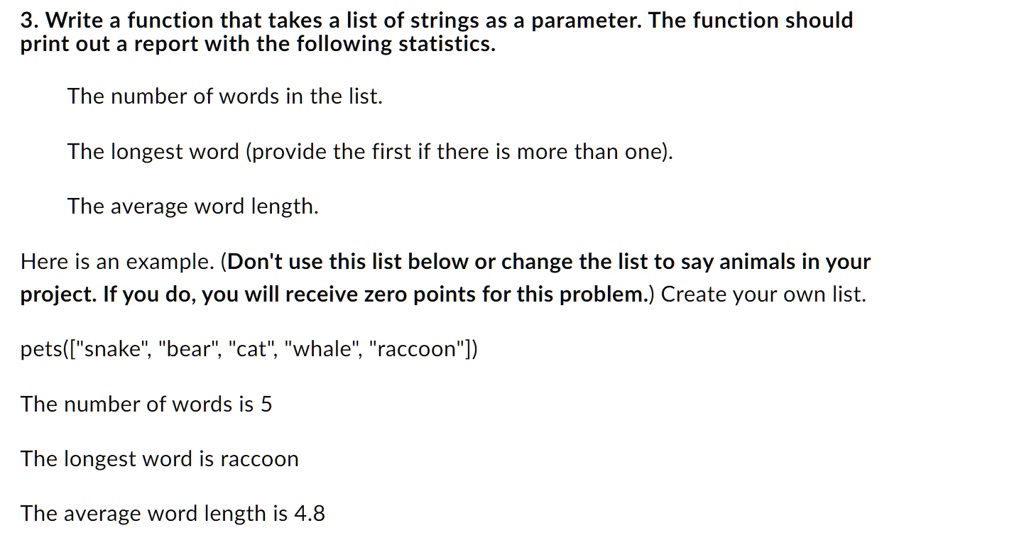Image resolution: width=1024 pixels, height=545 pixels.
Task: Click the bold warning "Don't use this list below"
Action: (x=348, y=263)
